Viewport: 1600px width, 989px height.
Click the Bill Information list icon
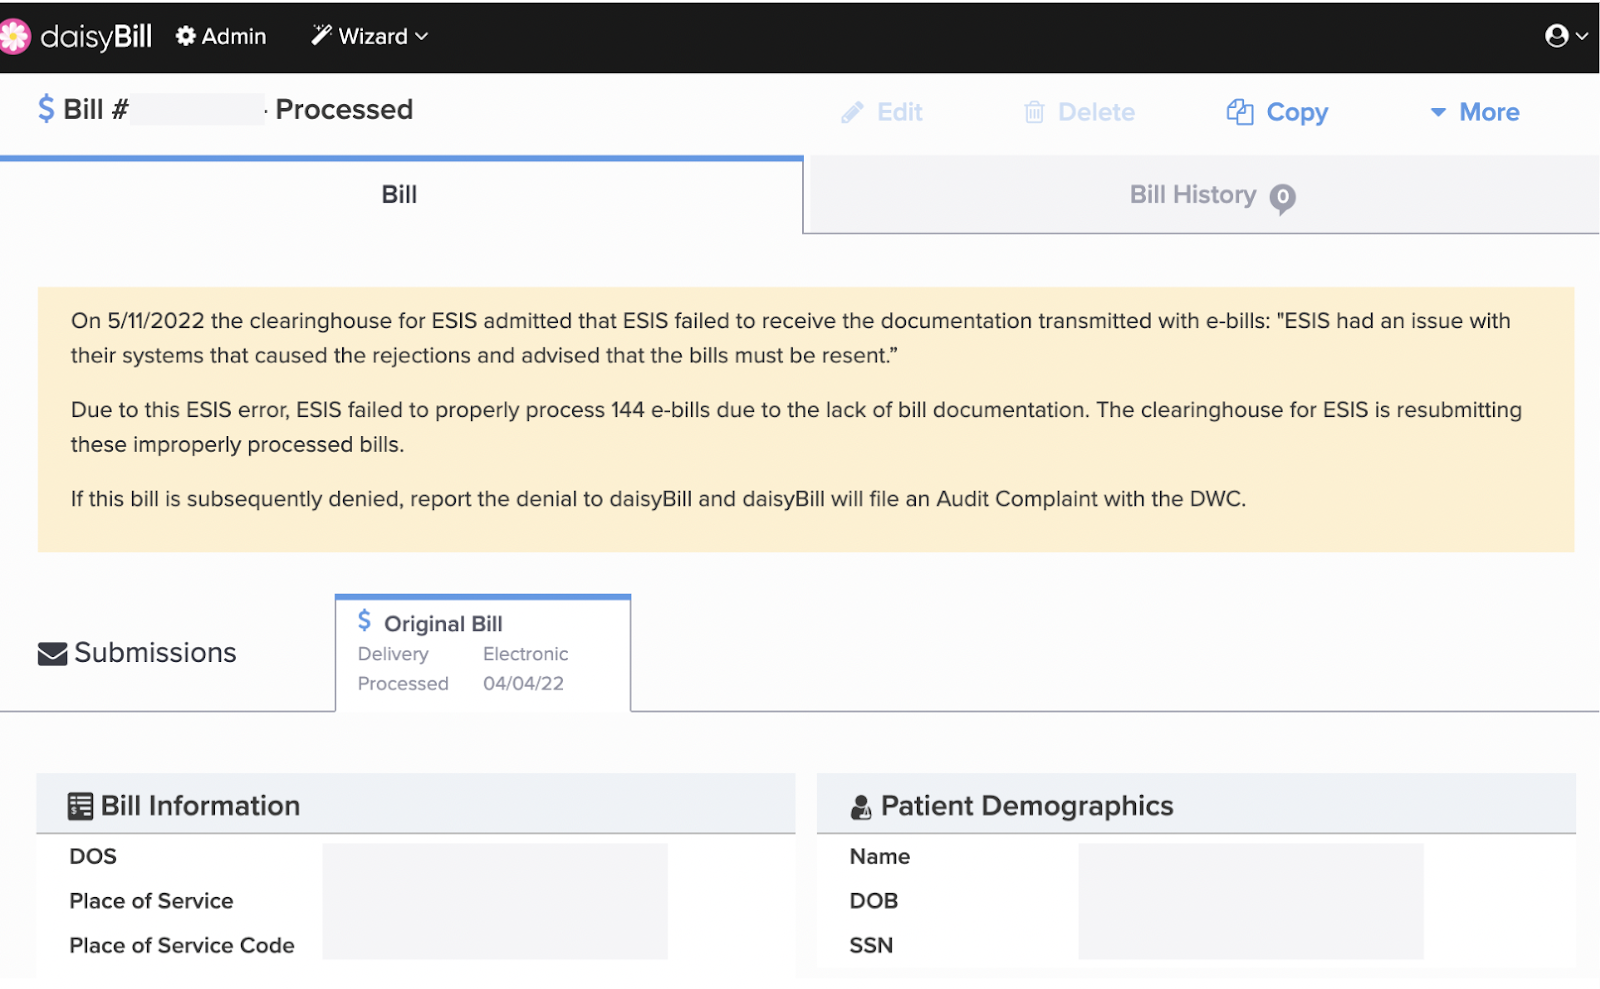[x=80, y=806]
